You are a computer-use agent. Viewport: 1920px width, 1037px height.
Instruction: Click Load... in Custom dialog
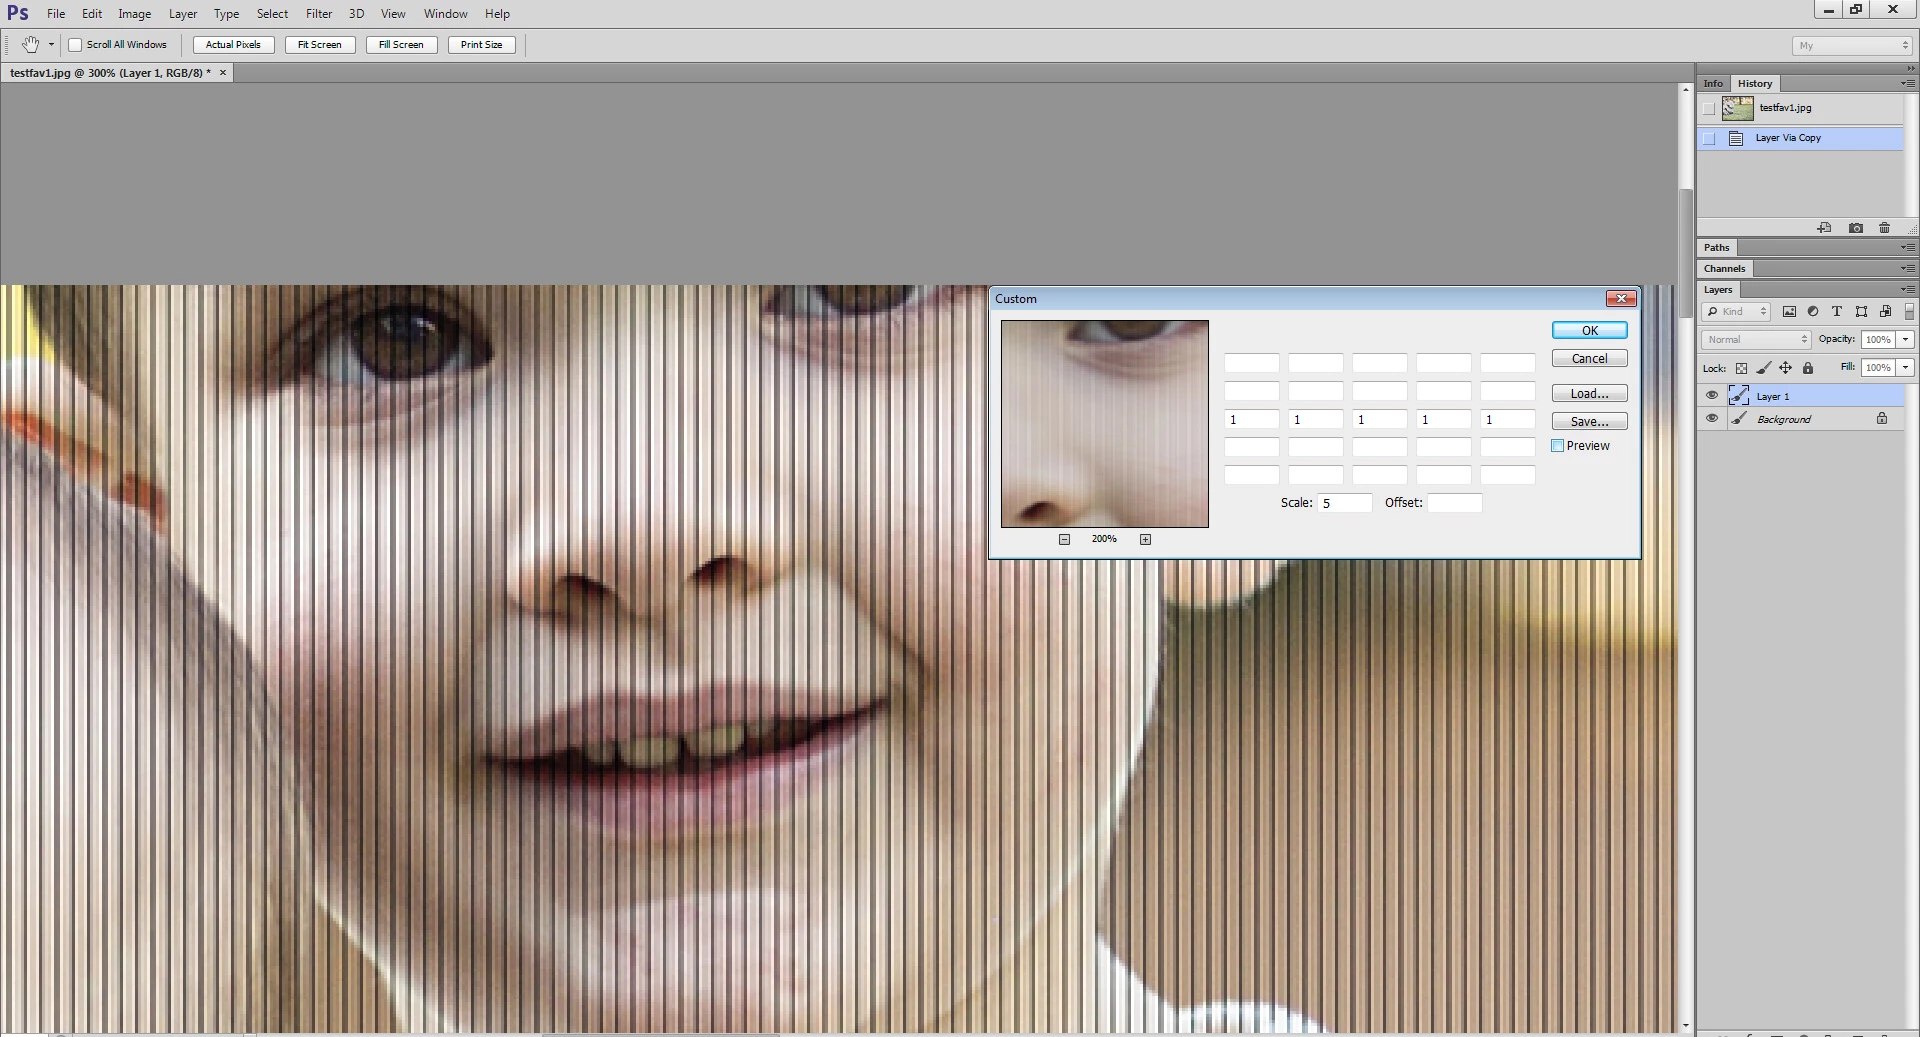coord(1590,394)
